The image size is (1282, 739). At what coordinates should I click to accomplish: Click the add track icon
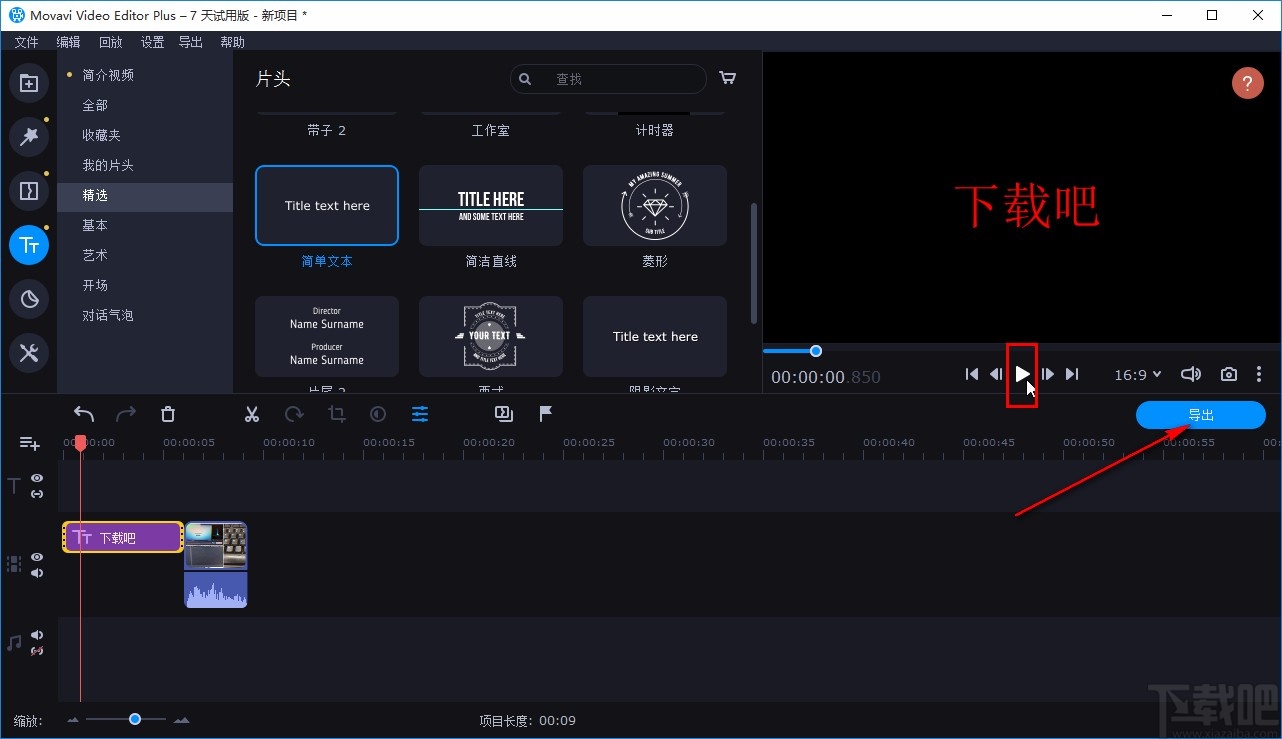[29, 443]
